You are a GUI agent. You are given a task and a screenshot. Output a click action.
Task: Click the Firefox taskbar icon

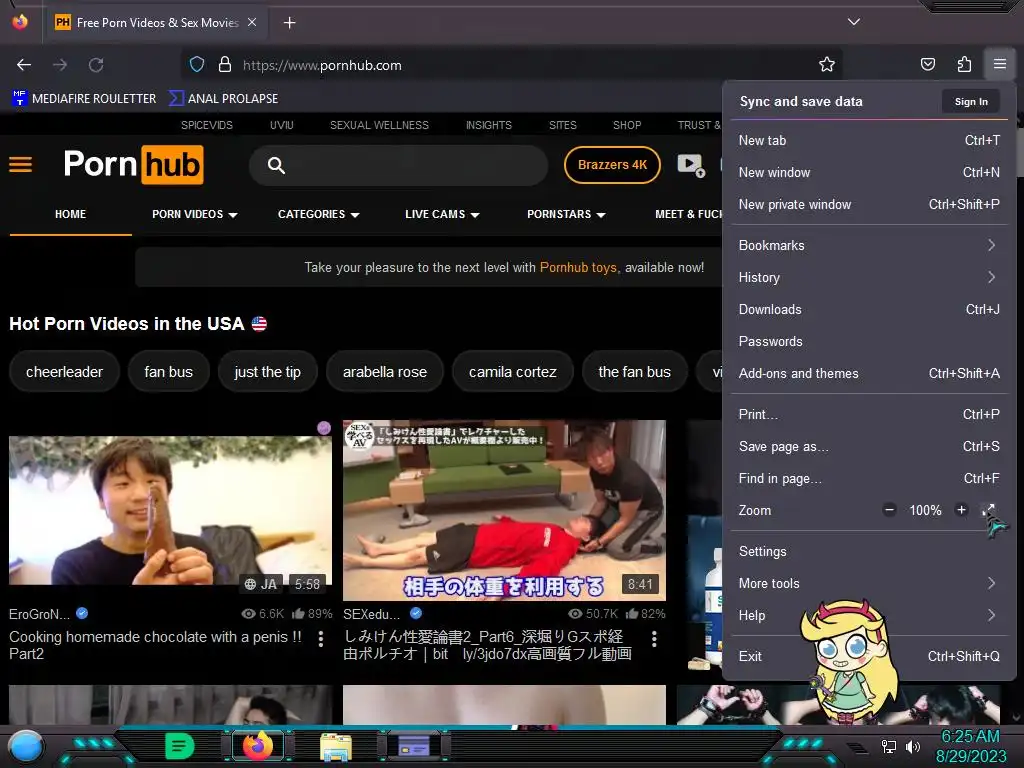[x=257, y=746]
